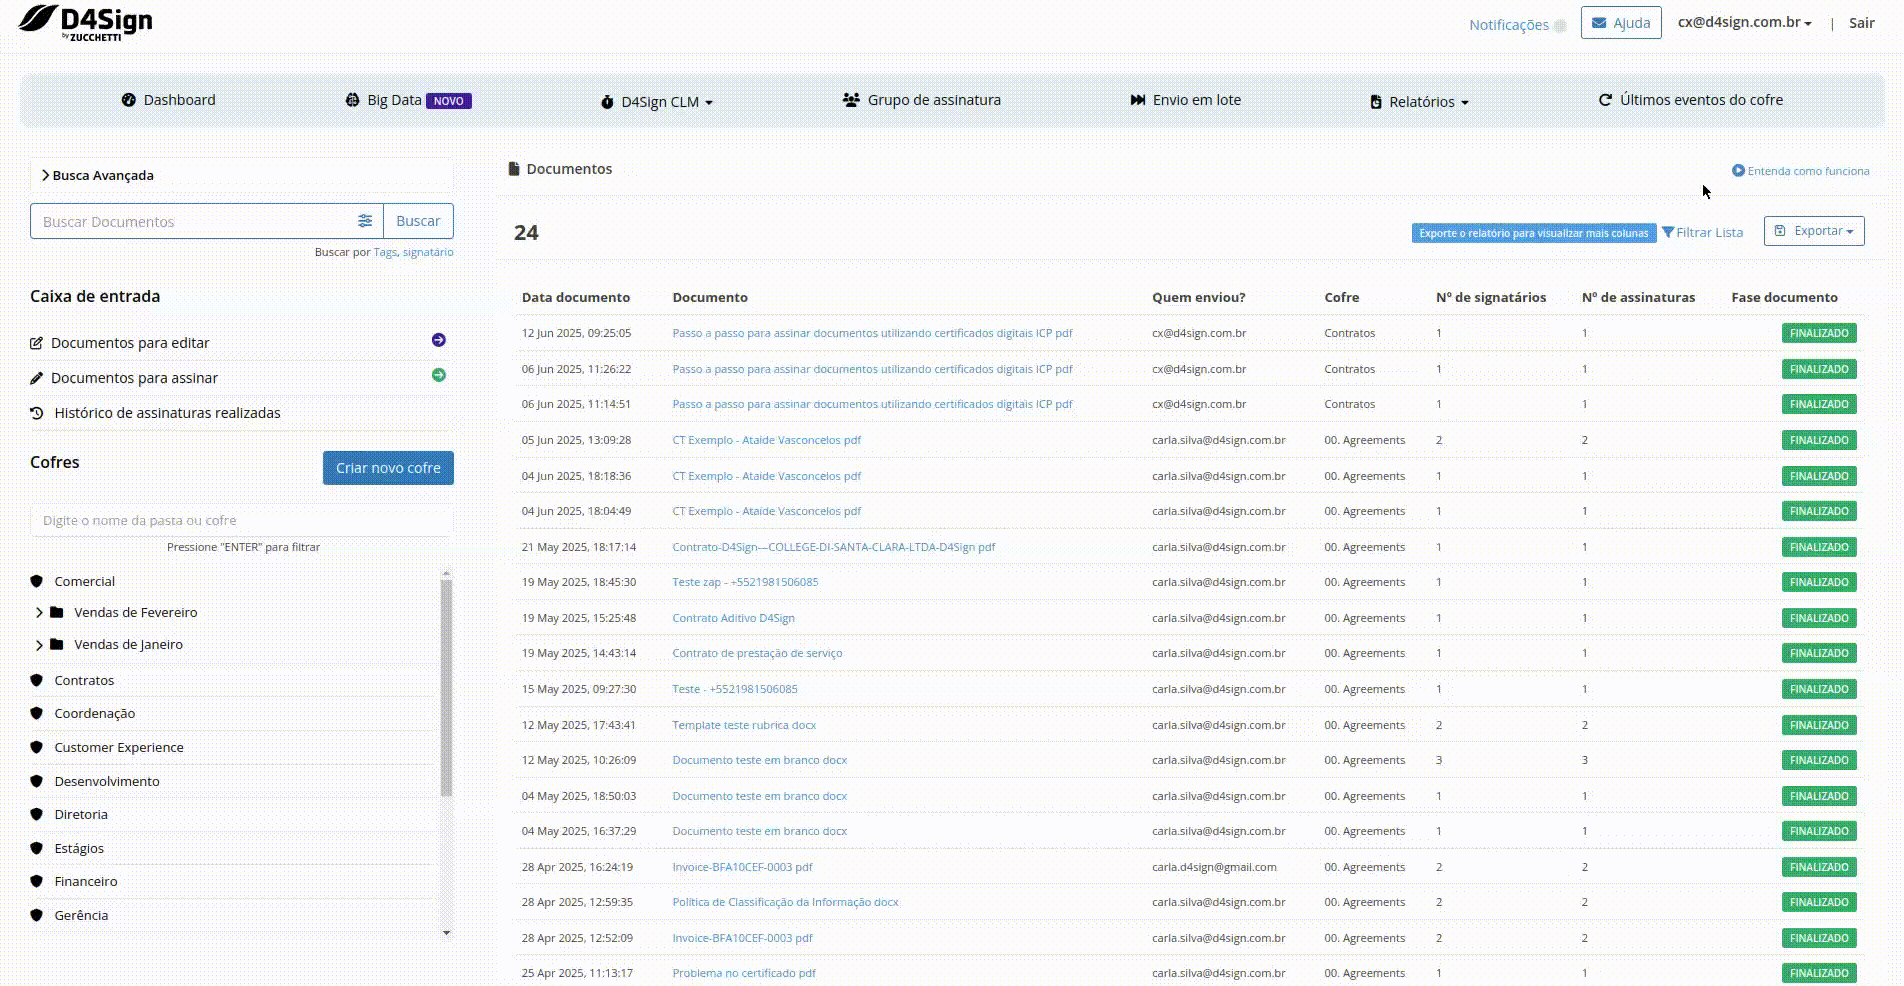
Task: Open Política de Classificação da Informação document
Action: 785,902
